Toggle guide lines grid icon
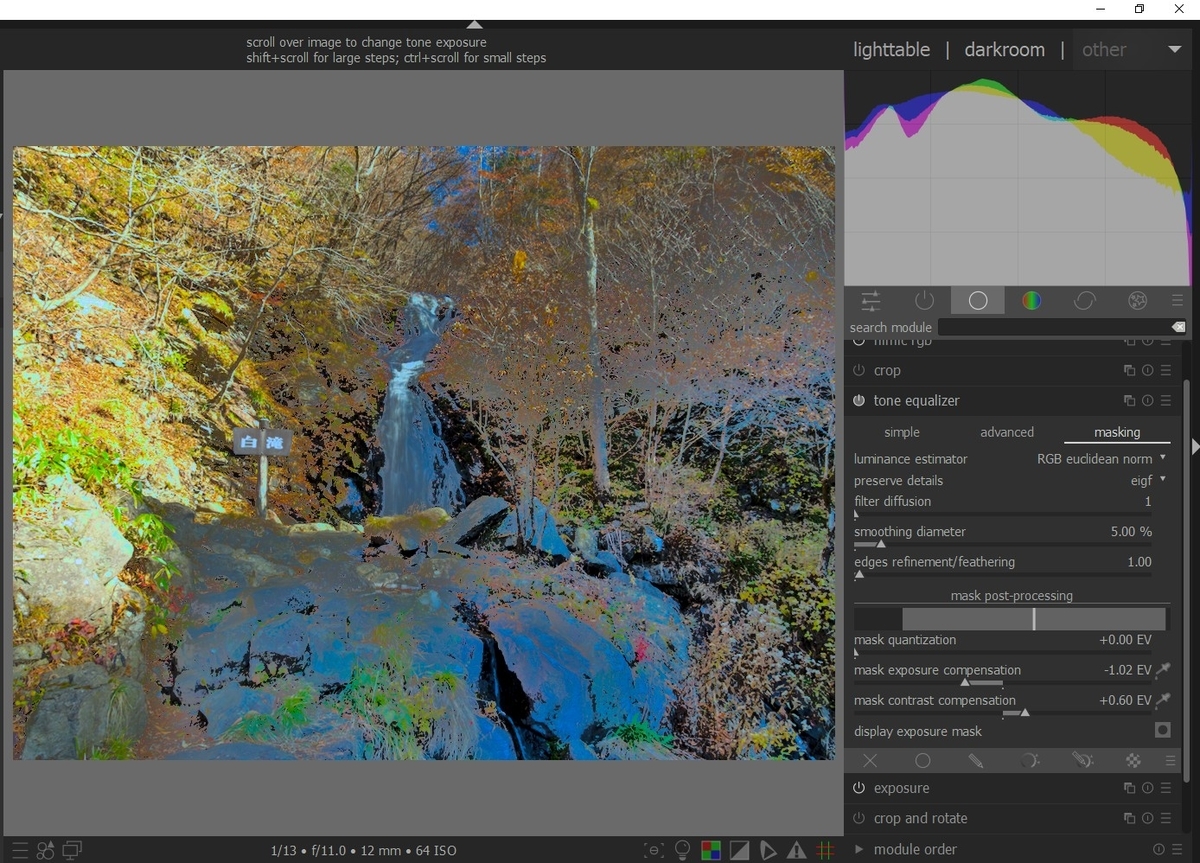 coord(825,850)
